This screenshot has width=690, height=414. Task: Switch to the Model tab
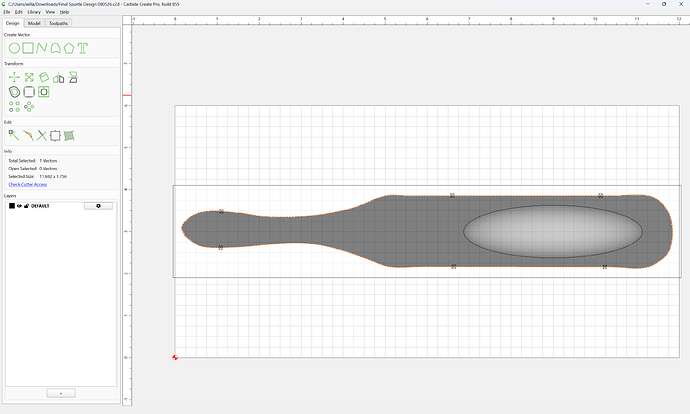(x=34, y=23)
